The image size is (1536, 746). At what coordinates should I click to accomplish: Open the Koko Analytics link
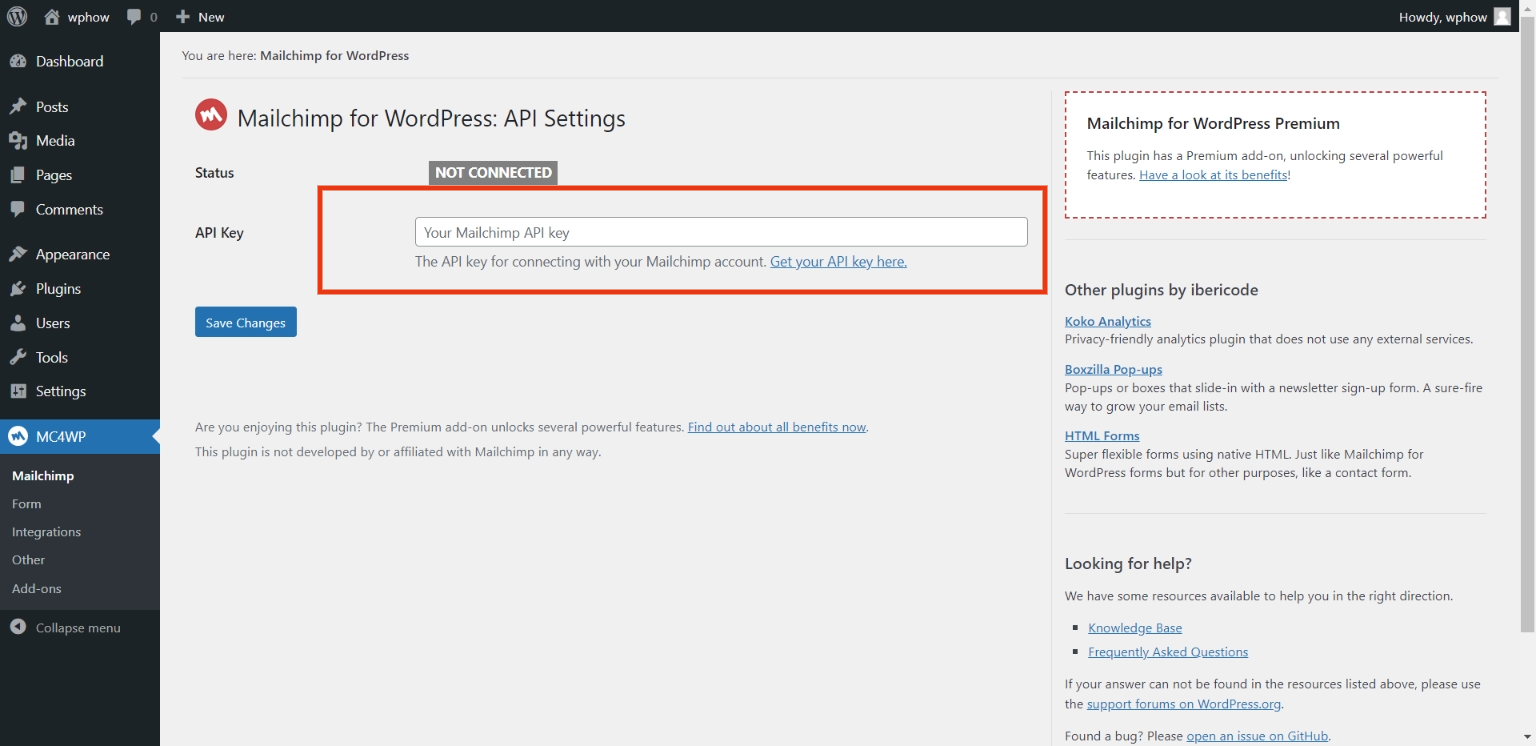[1108, 321]
